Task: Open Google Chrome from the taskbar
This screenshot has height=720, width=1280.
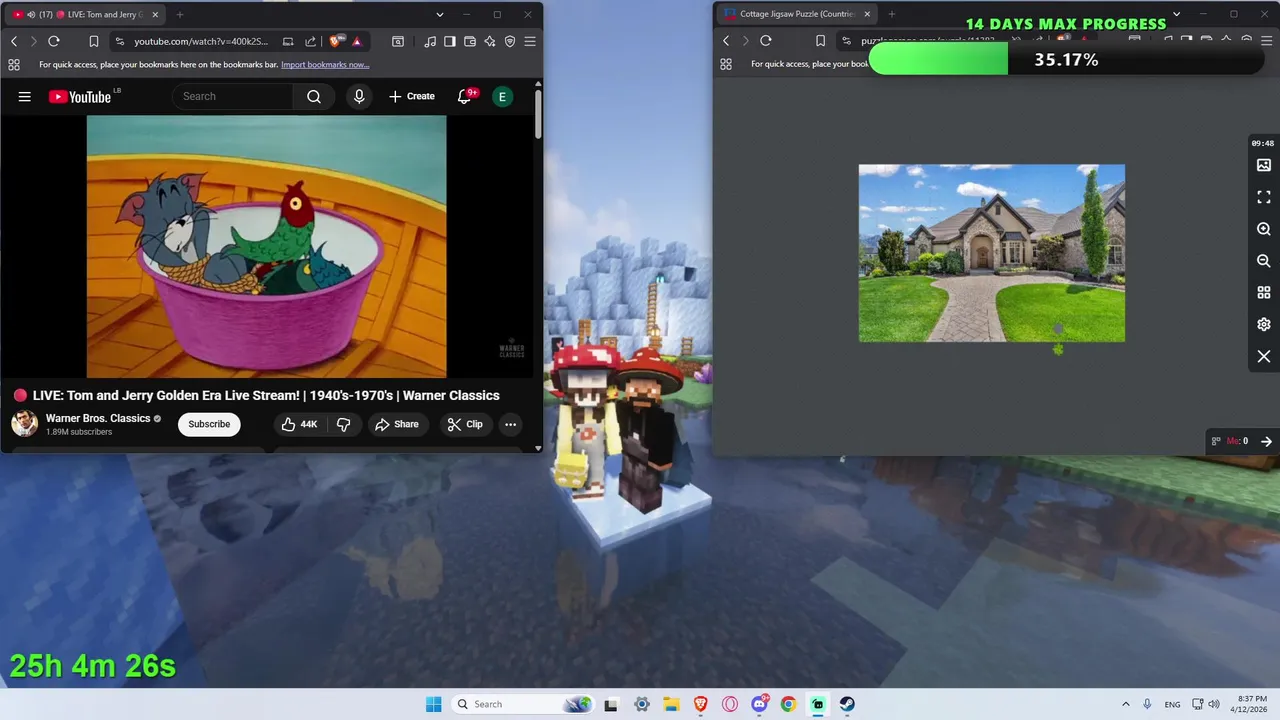Action: (x=788, y=704)
